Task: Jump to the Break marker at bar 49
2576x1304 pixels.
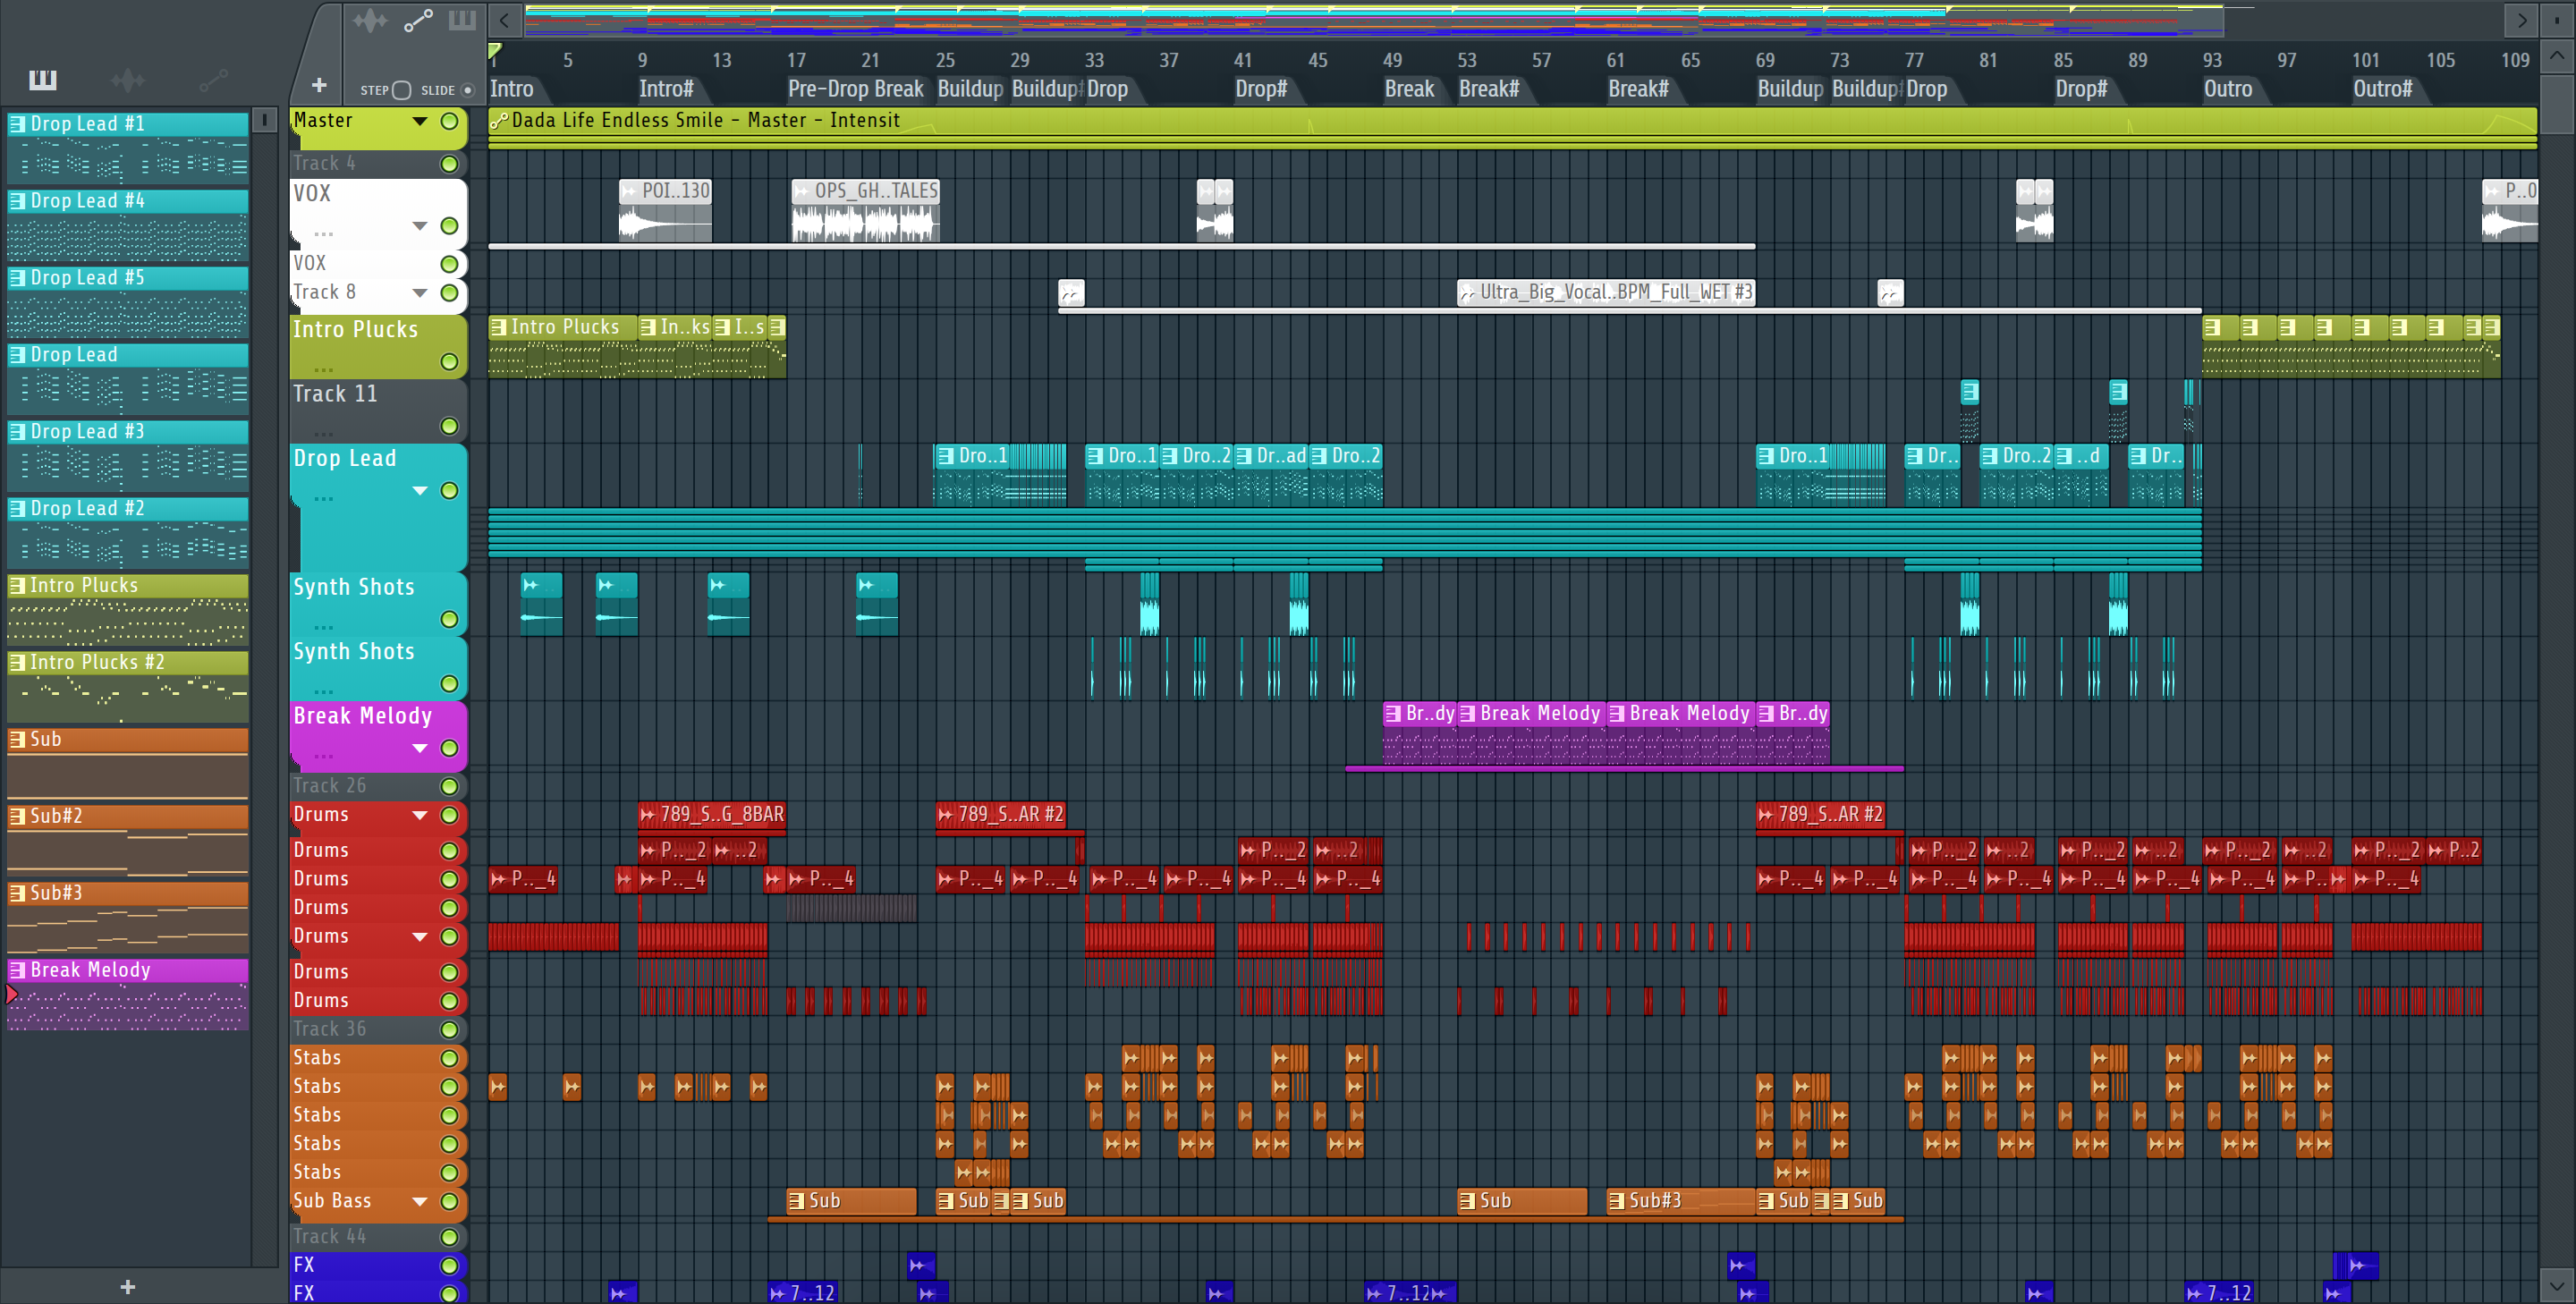Action: 1409,89
